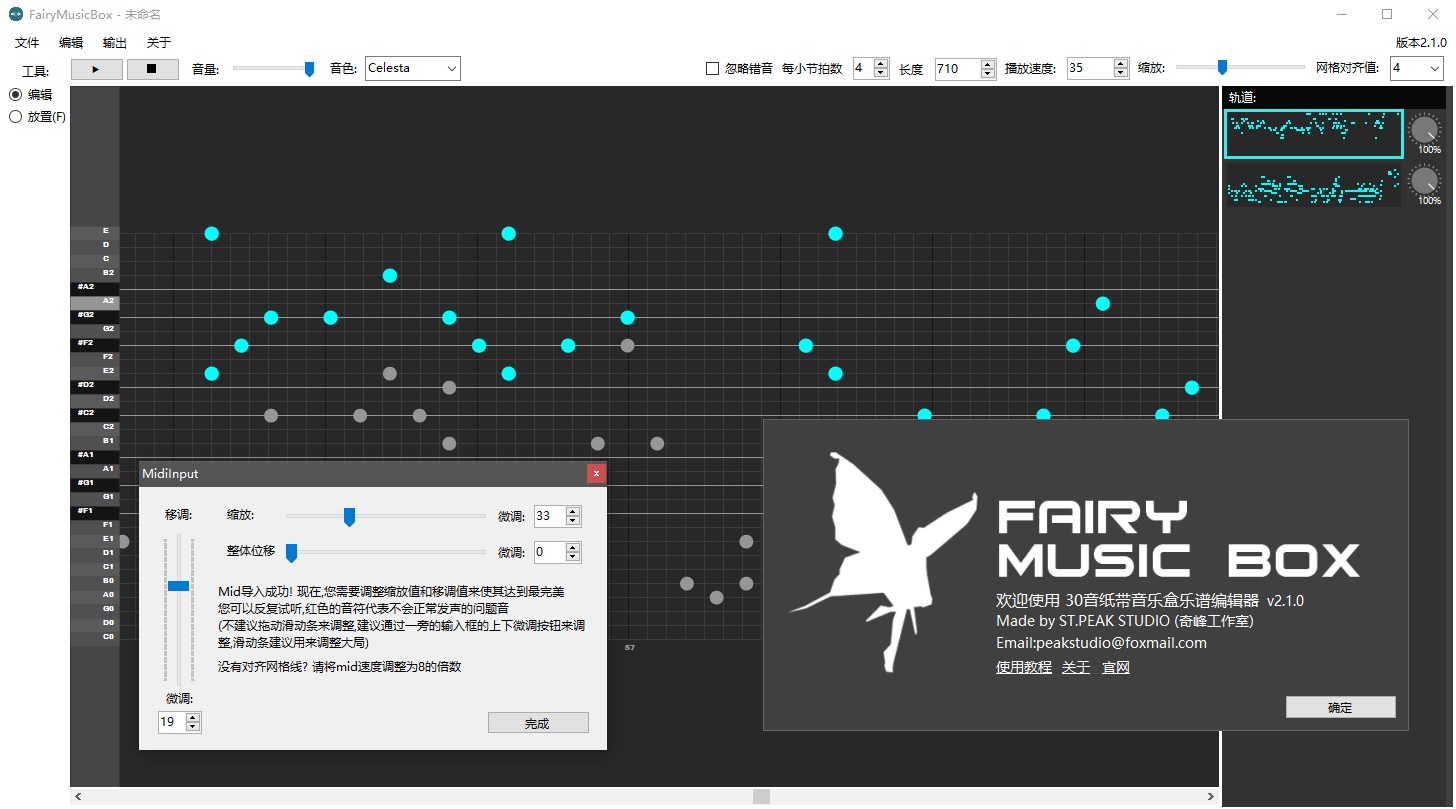Open the 文件 menu

pos(27,43)
